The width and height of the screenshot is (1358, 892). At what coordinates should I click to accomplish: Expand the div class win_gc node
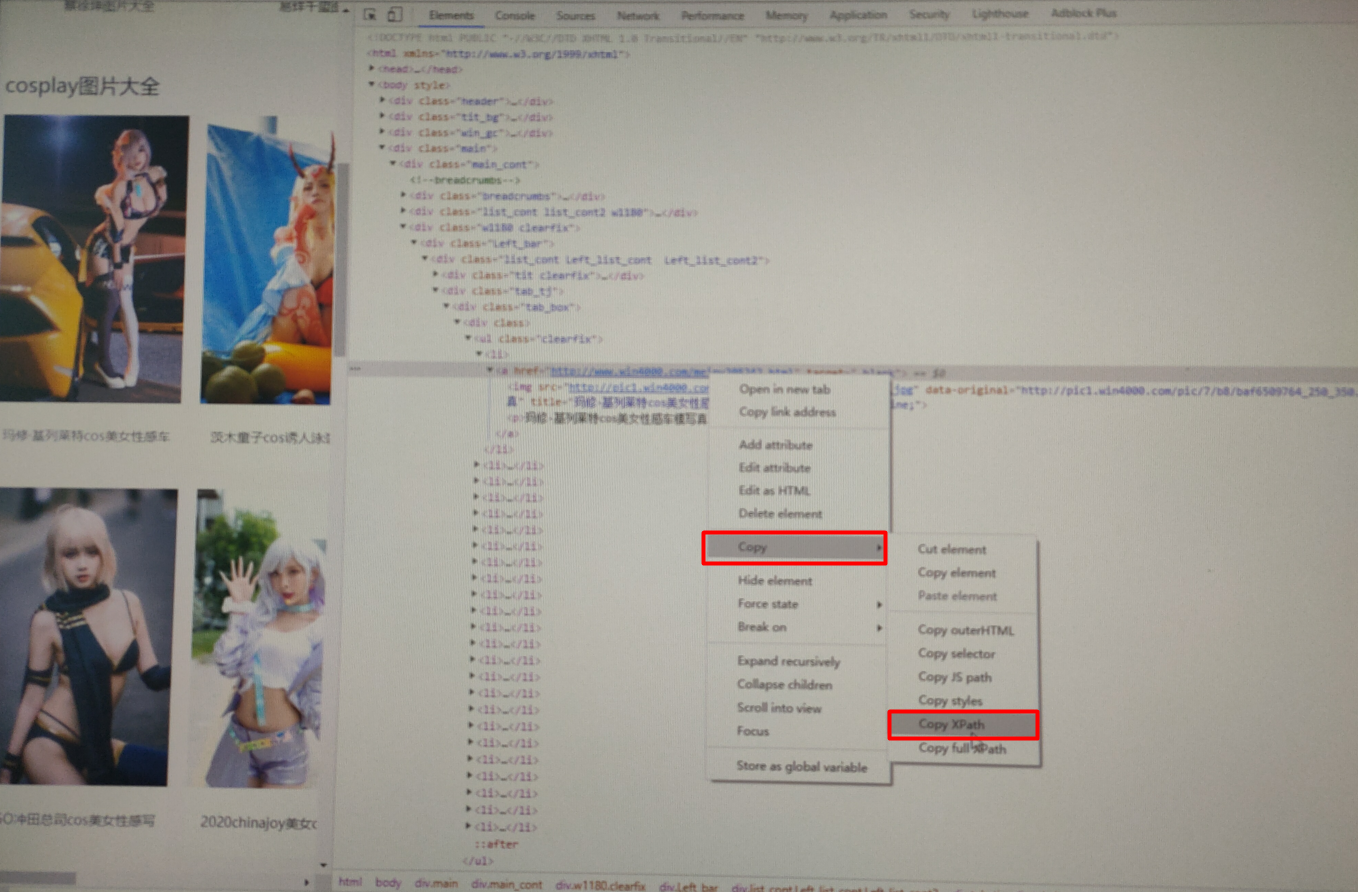click(383, 132)
